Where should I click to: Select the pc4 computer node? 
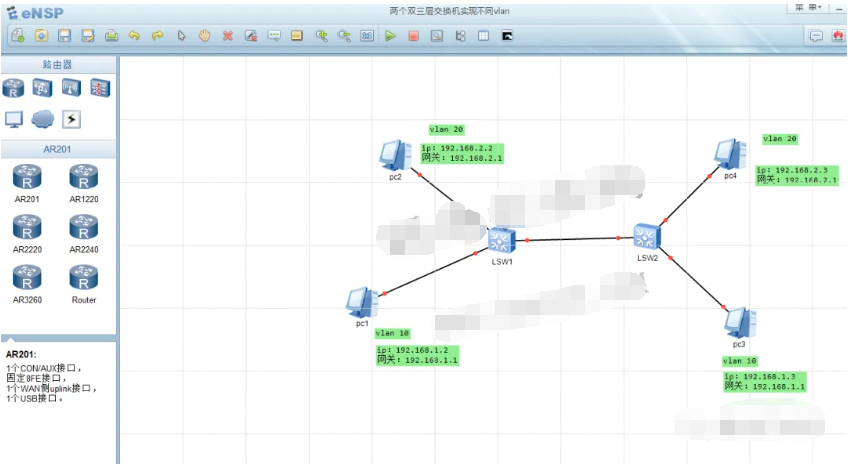(731, 154)
